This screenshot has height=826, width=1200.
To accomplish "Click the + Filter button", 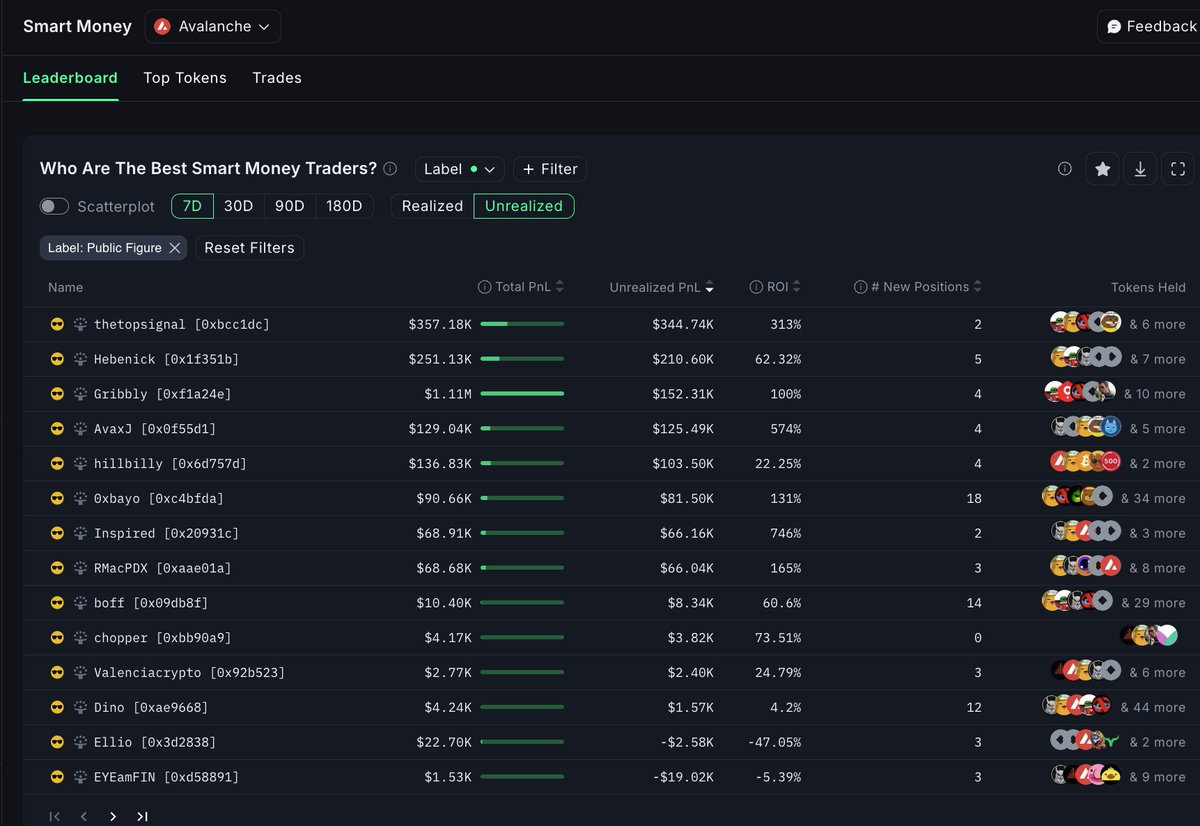I will 550,169.
